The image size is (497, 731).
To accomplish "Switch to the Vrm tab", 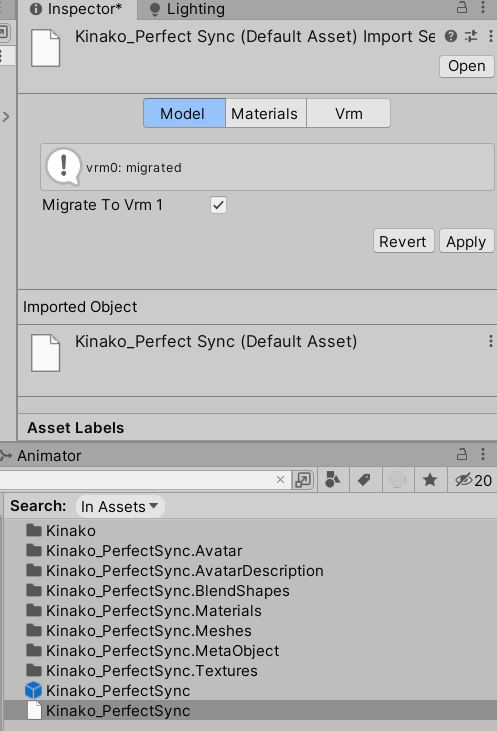I will pyautogui.click(x=348, y=113).
